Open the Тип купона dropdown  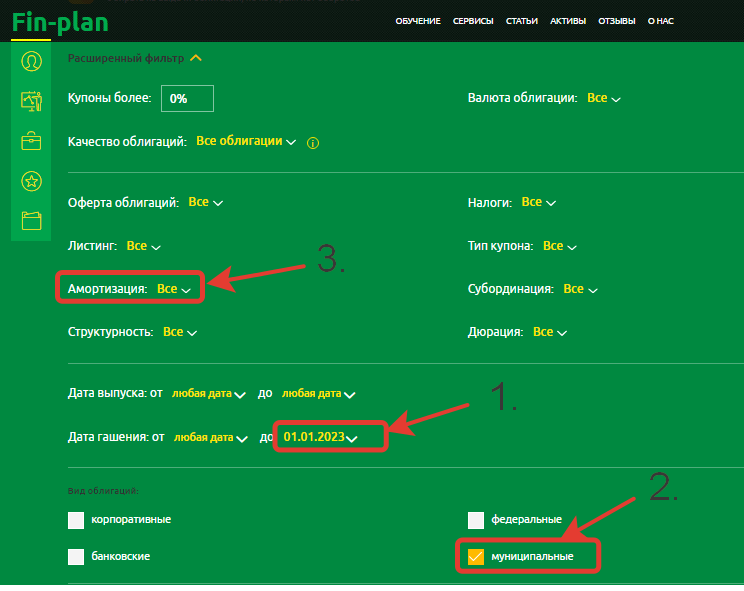pyautogui.click(x=559, y=245)
